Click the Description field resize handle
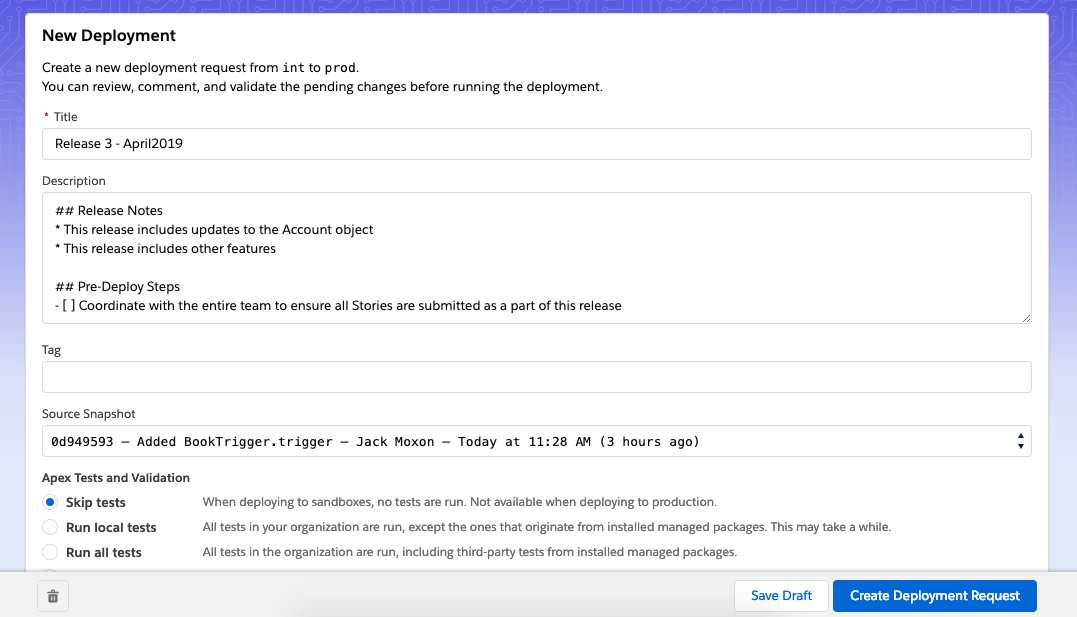The width and height of the screenshot is (1077, 617). pyautogui.click(x=1026, y=318)
